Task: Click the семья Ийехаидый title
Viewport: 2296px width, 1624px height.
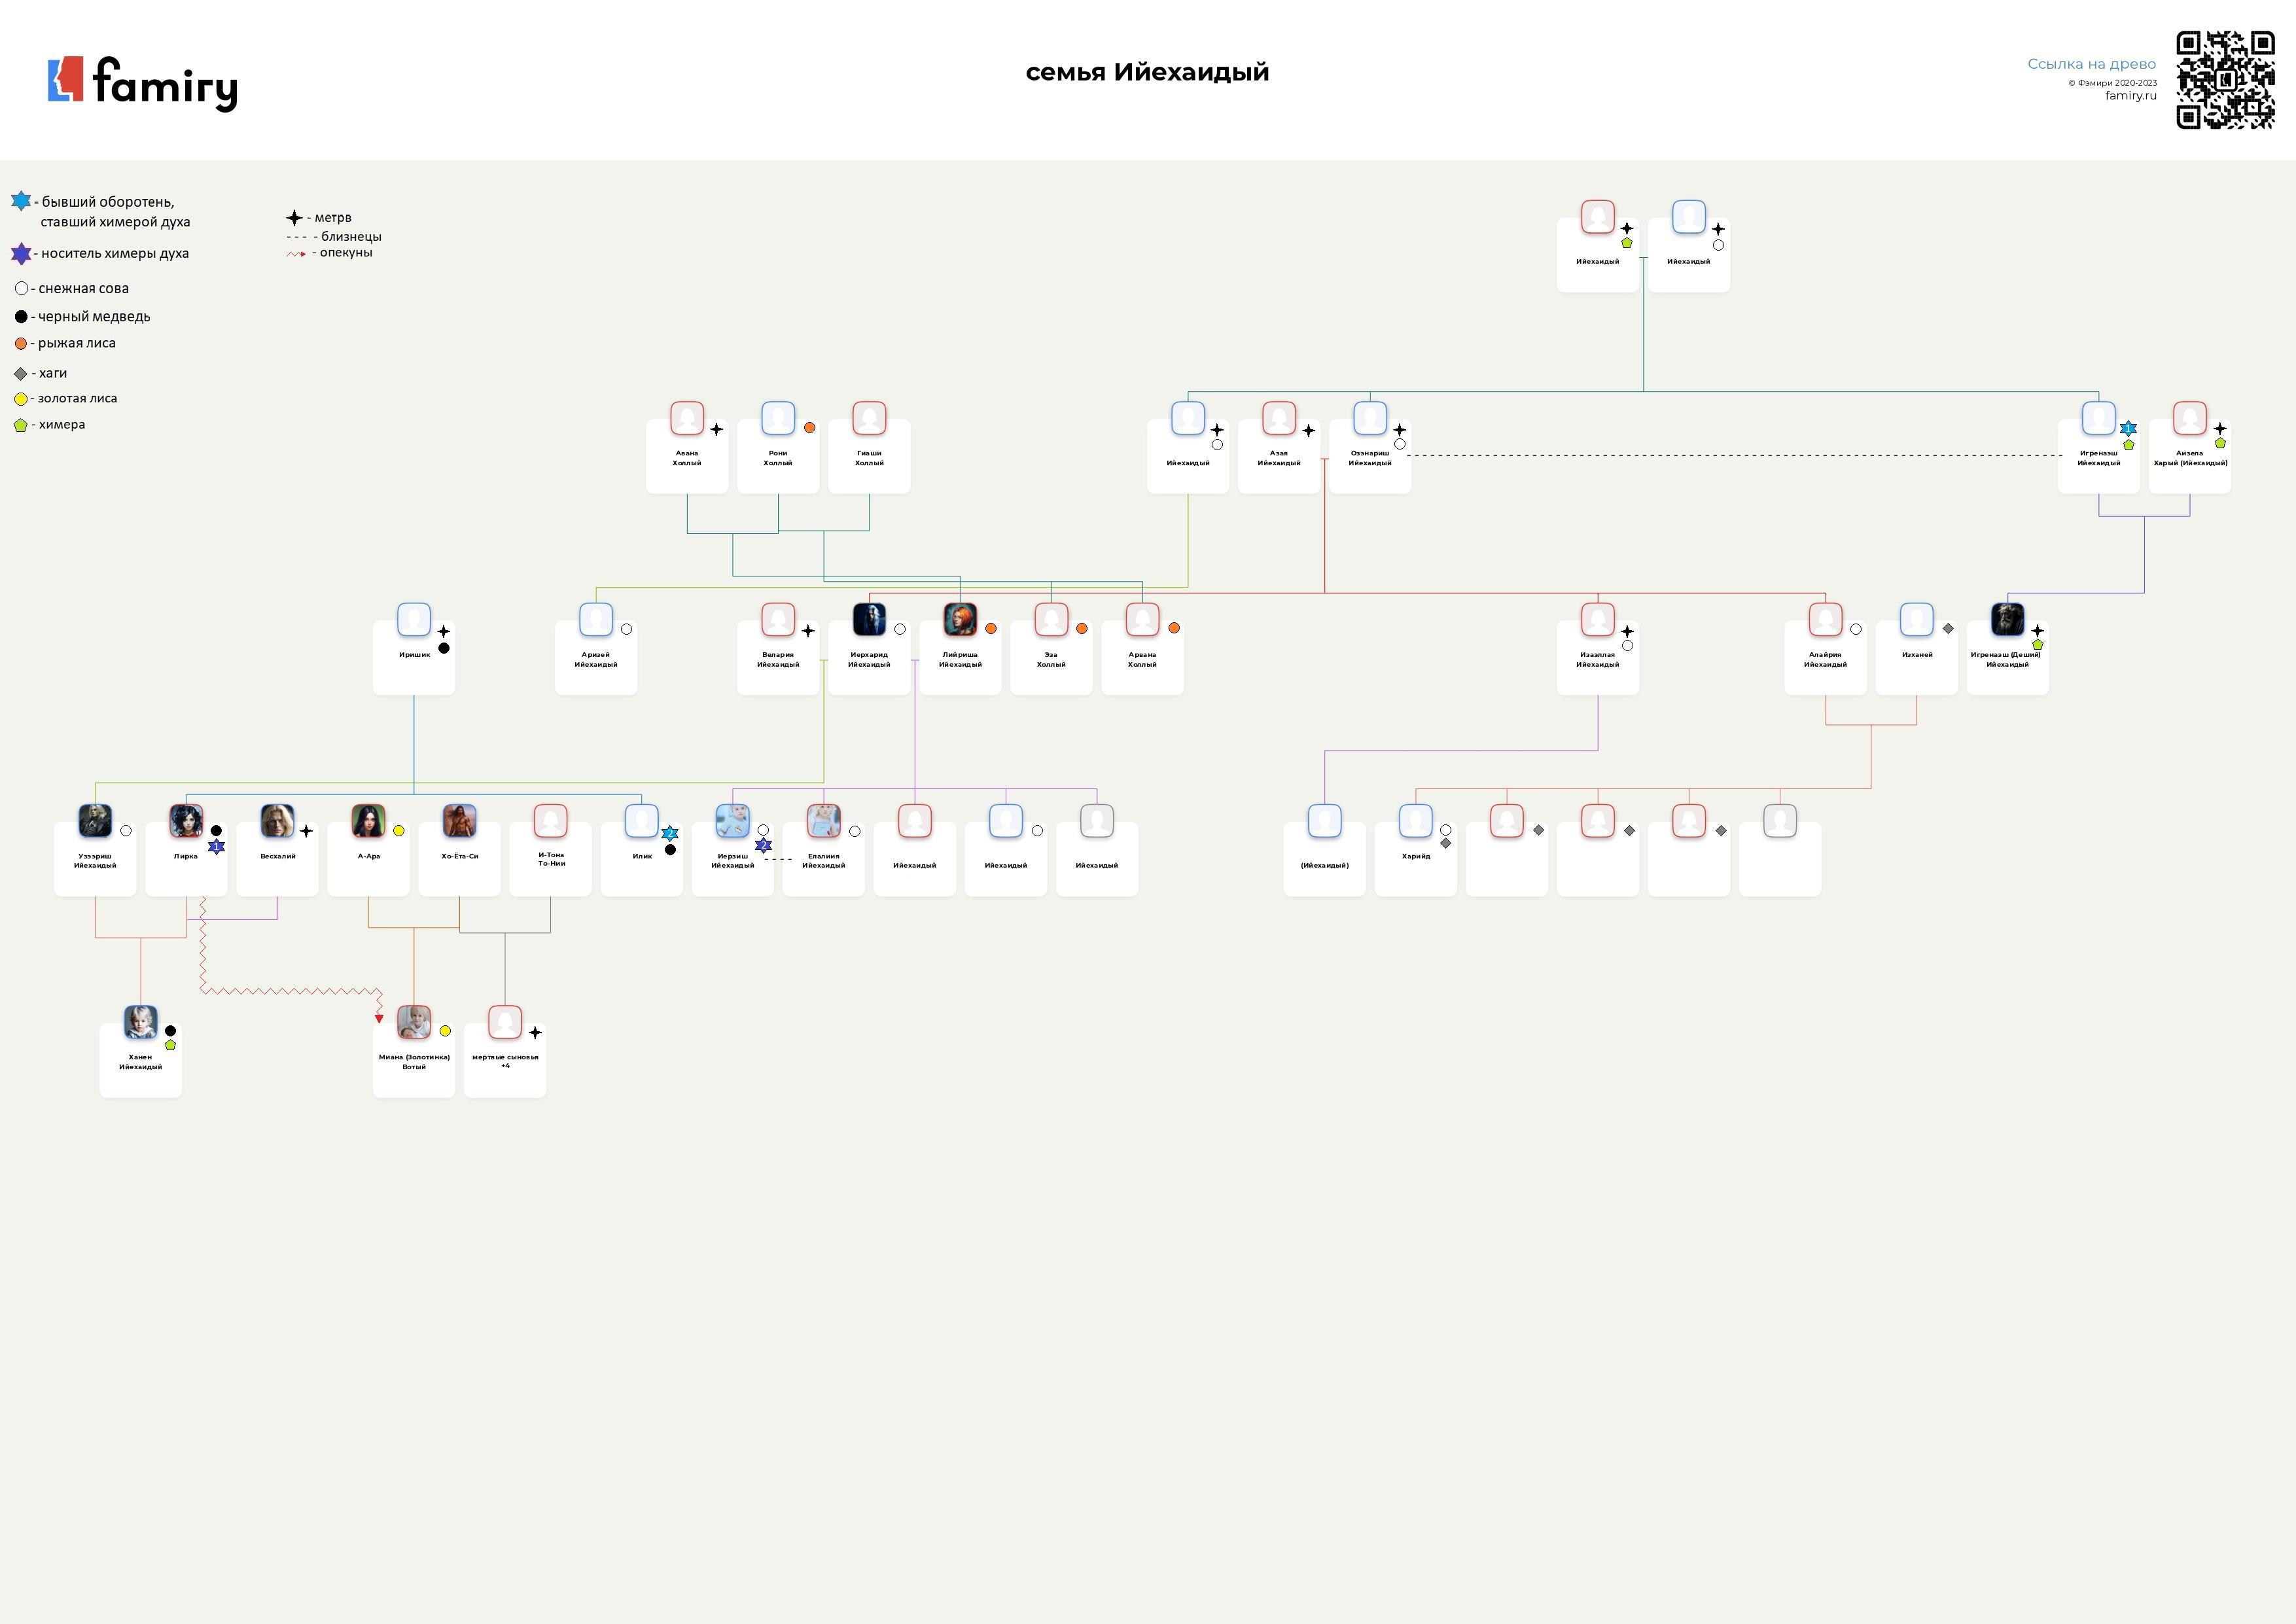Action: pyautogui.click(x=1147, y=72)
